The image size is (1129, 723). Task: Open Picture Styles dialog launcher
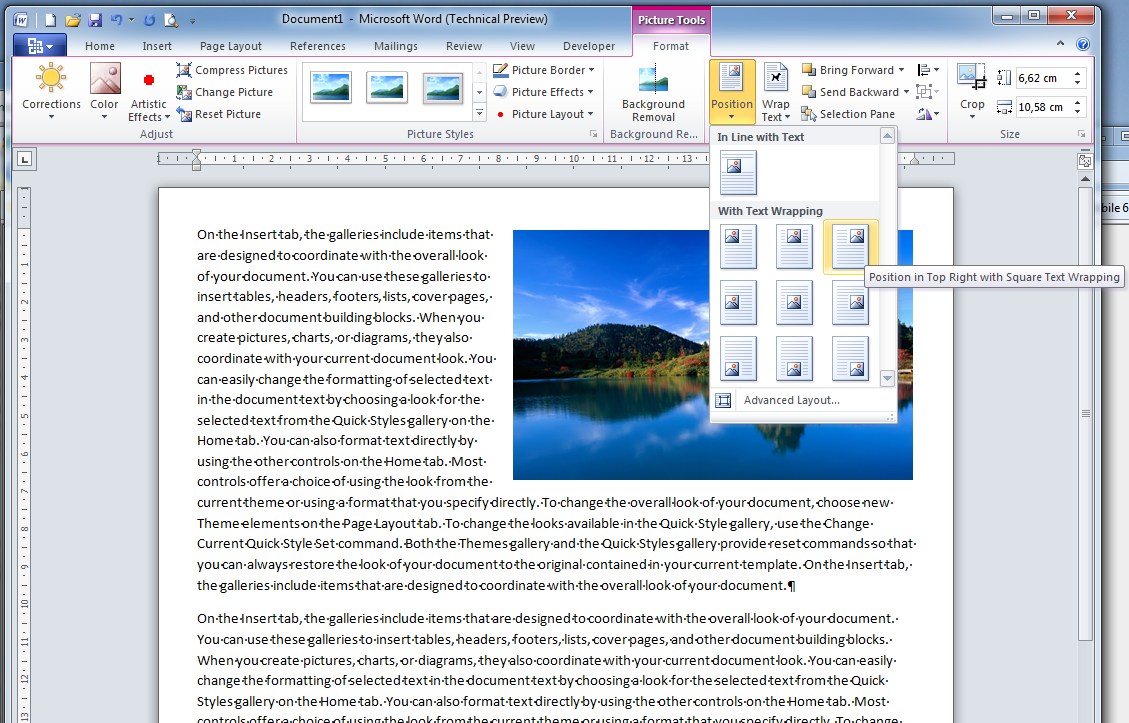point(593,134)
